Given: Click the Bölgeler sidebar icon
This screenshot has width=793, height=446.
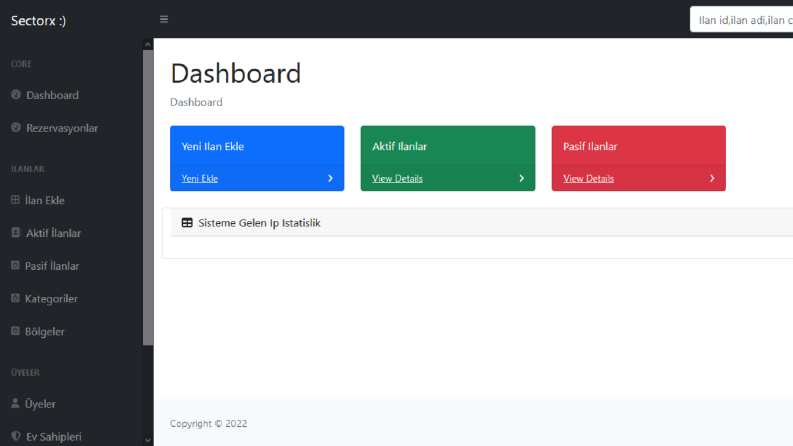Looking at the screenshot, I should [x=16, y=331].
